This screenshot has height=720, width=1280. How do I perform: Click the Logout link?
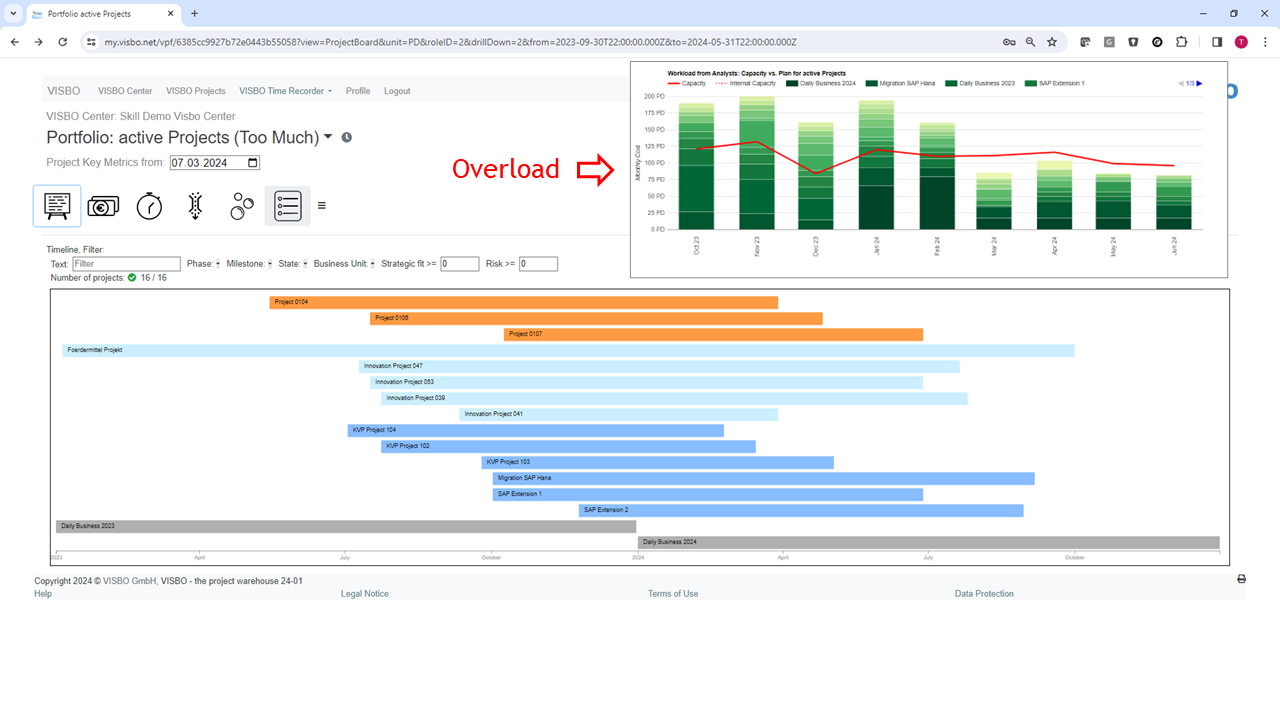tap(397, 91)
